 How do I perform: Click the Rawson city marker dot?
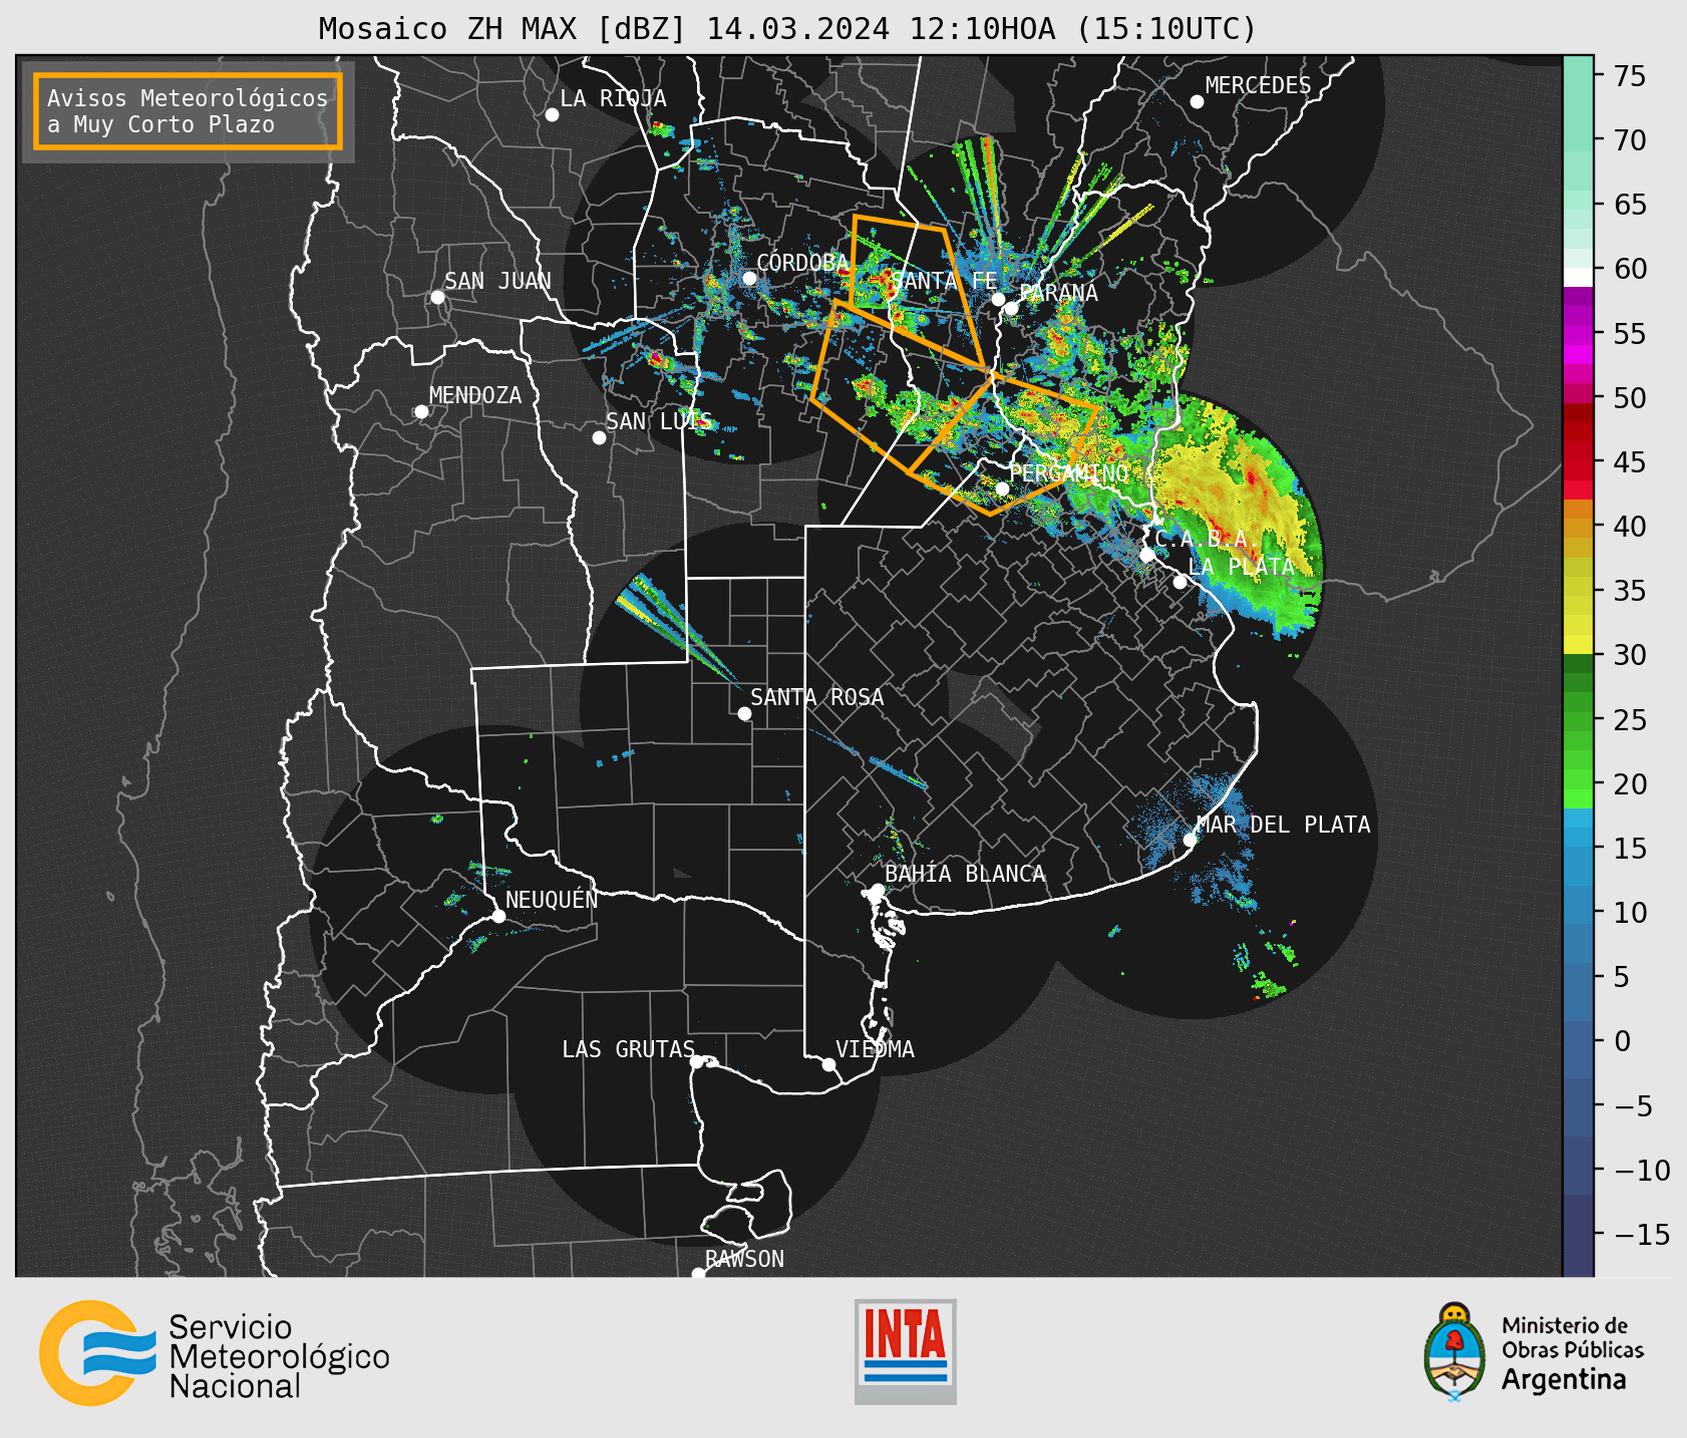coord(698,1274)
